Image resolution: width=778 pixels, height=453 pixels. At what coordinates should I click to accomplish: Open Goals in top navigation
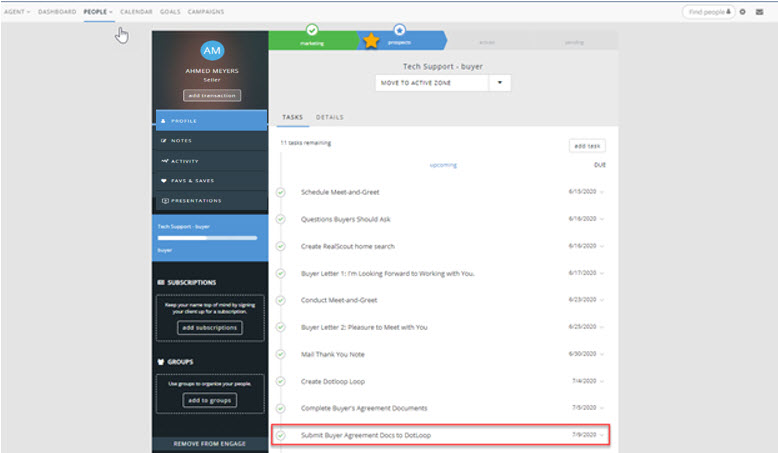point(170,11)
